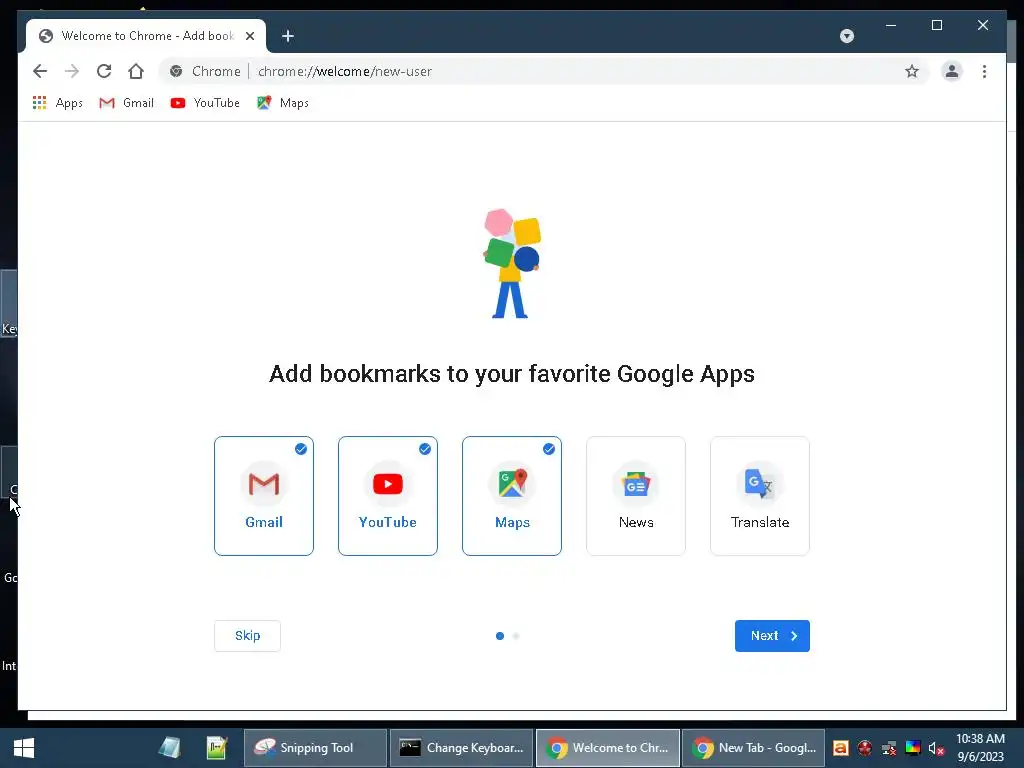Open the Maps bookmark in bookmarks bar
This screenshot has height=768, width=1024.
[283, 103]
